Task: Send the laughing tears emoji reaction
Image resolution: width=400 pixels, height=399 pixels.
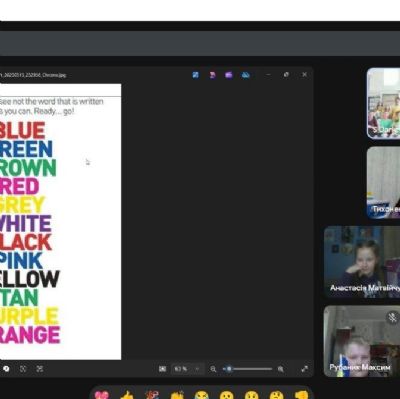Action: tap(201, 395)
